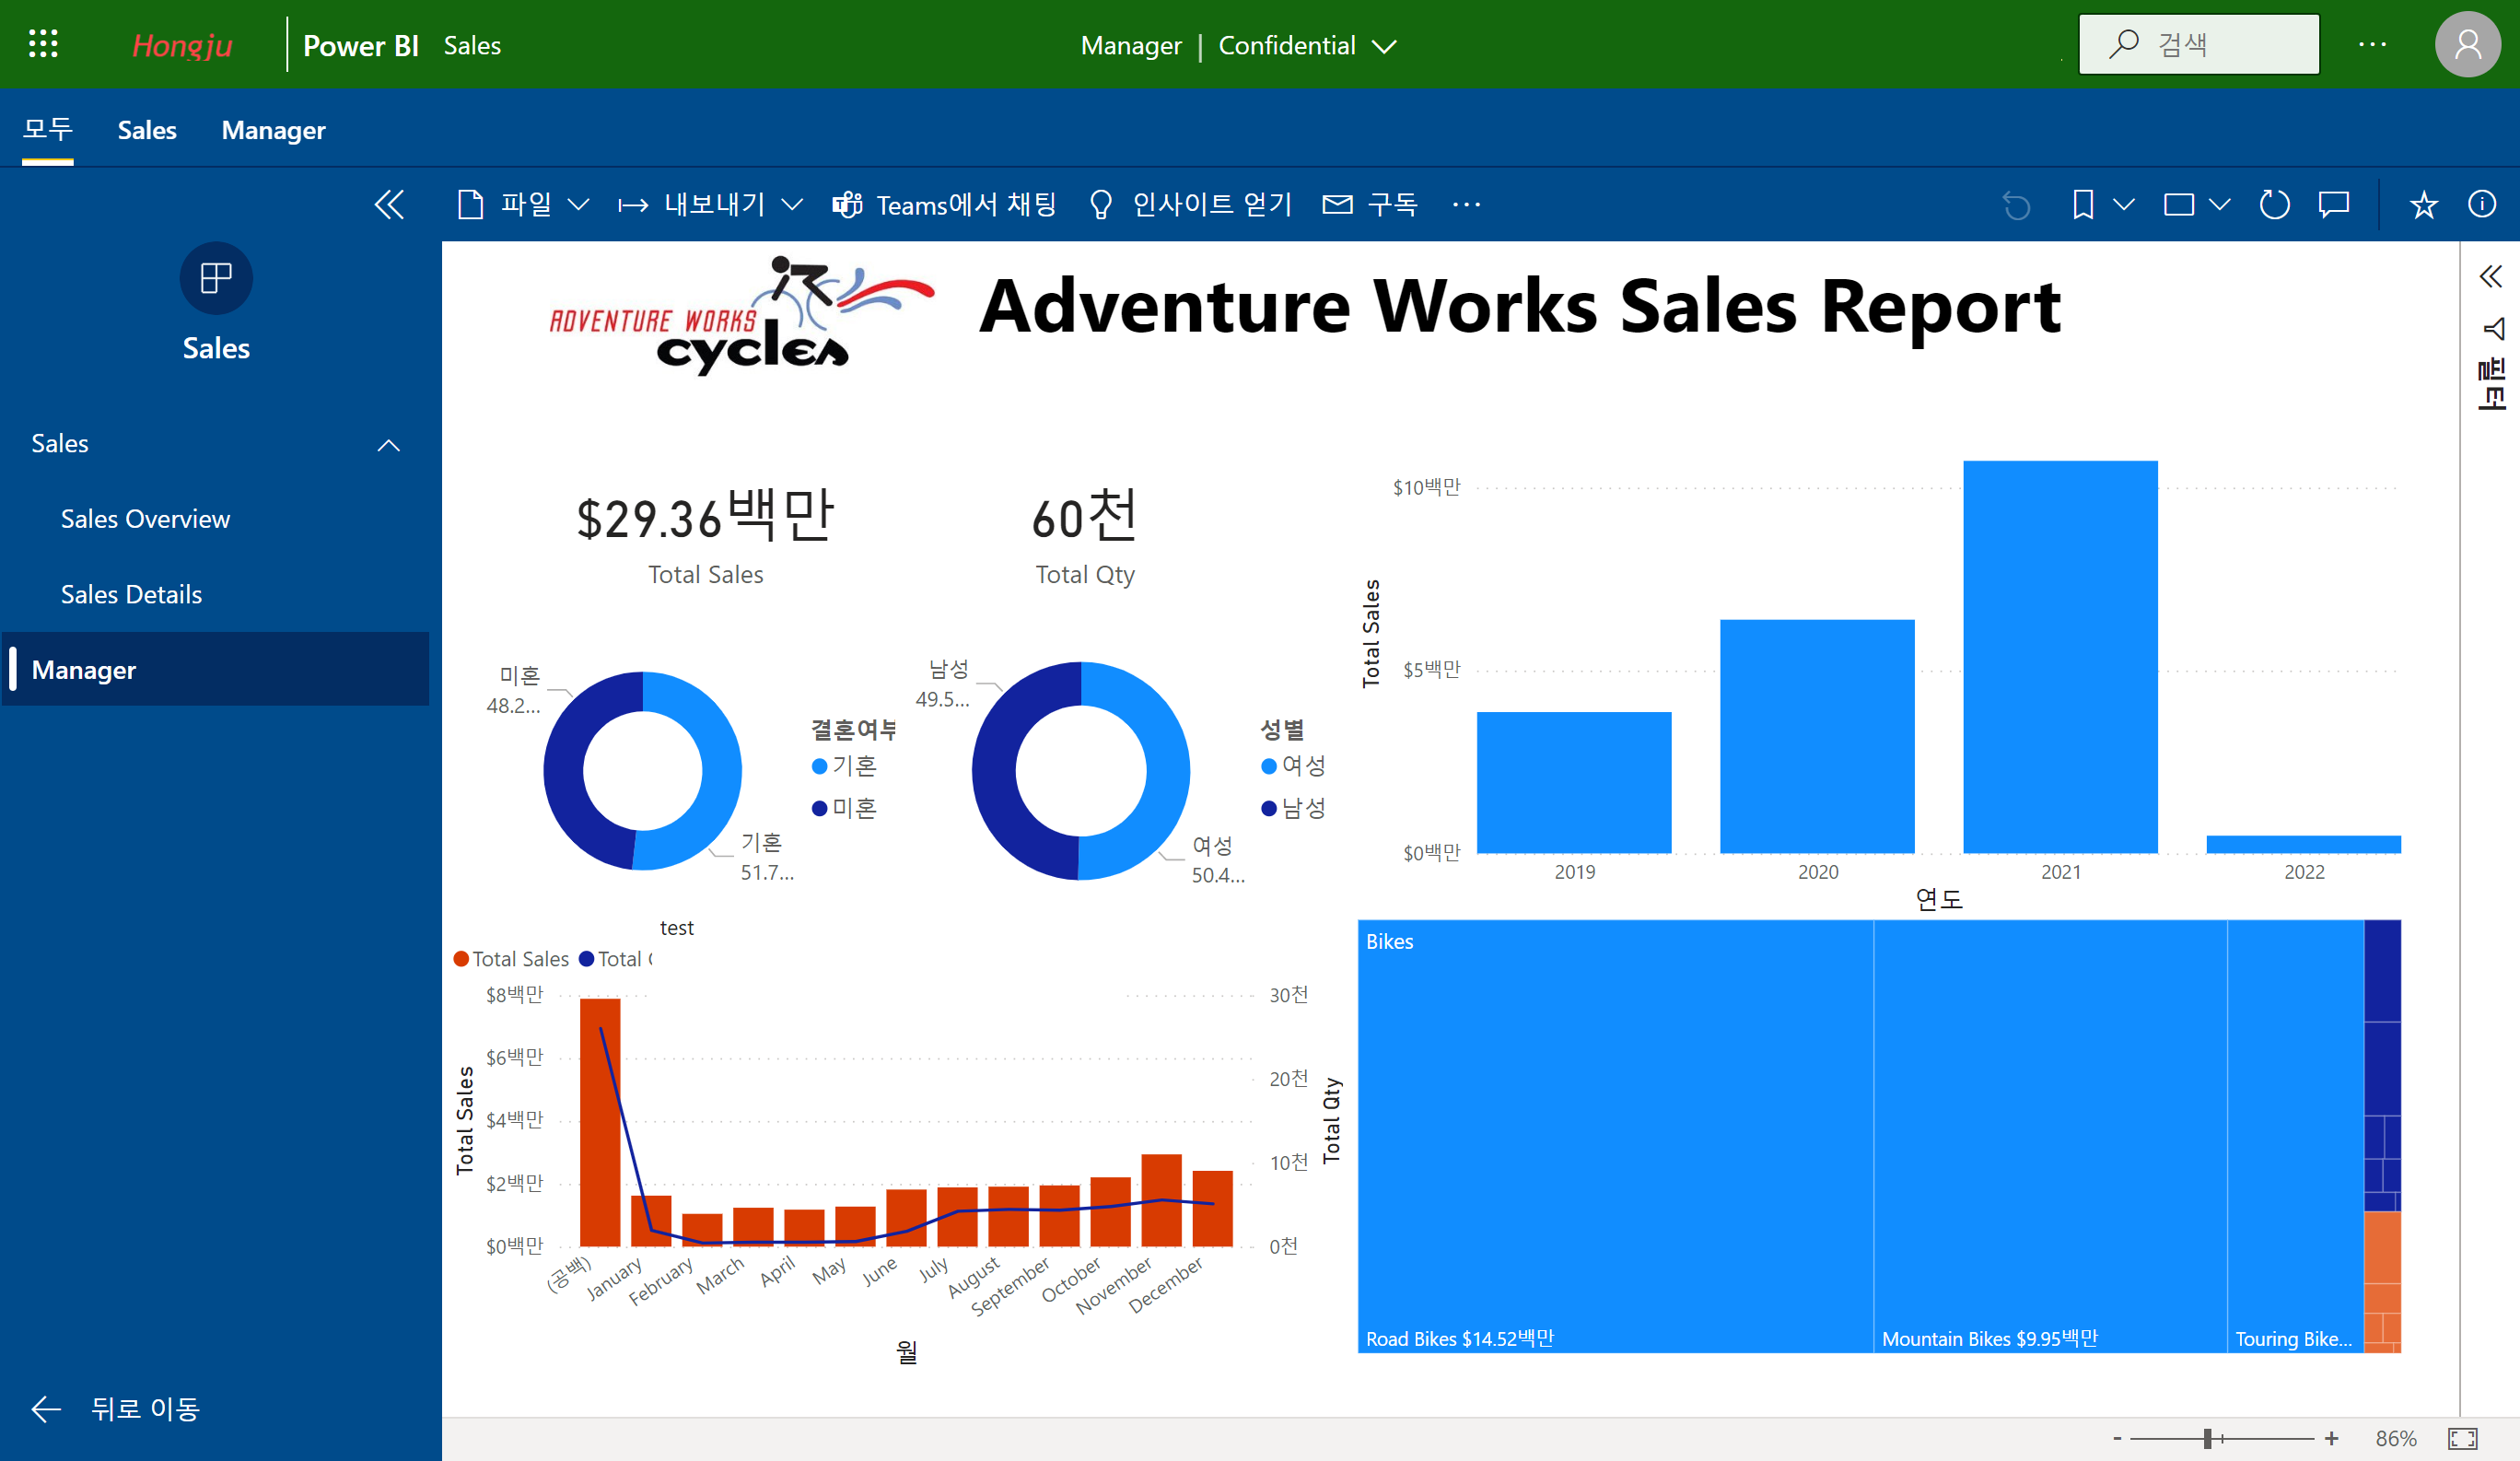Click the fit to page icon
The width and height of the screenshot is (2520, 1461).
tap(2462, 1438)
